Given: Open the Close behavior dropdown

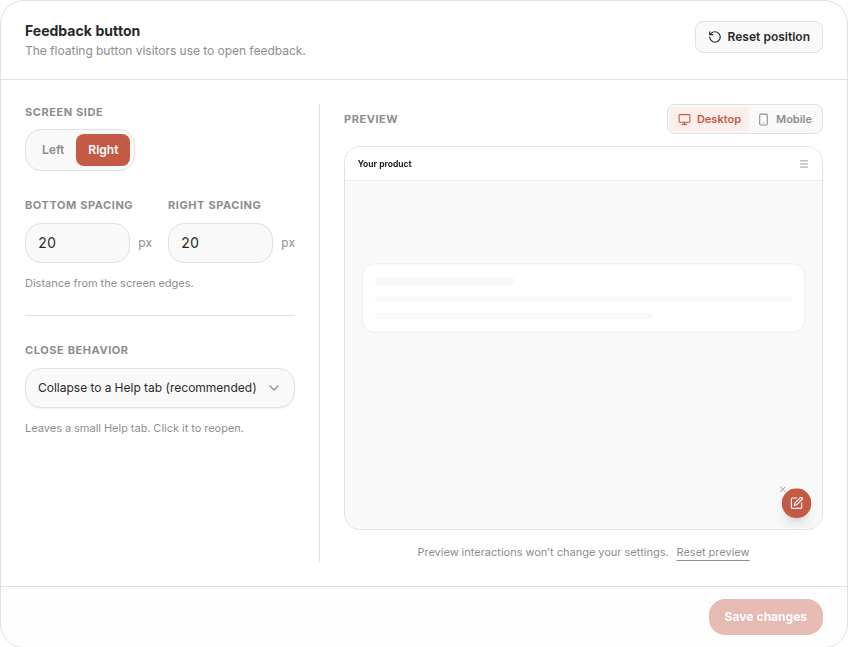Looking at the screenshot, I should [x=160, y=388].
